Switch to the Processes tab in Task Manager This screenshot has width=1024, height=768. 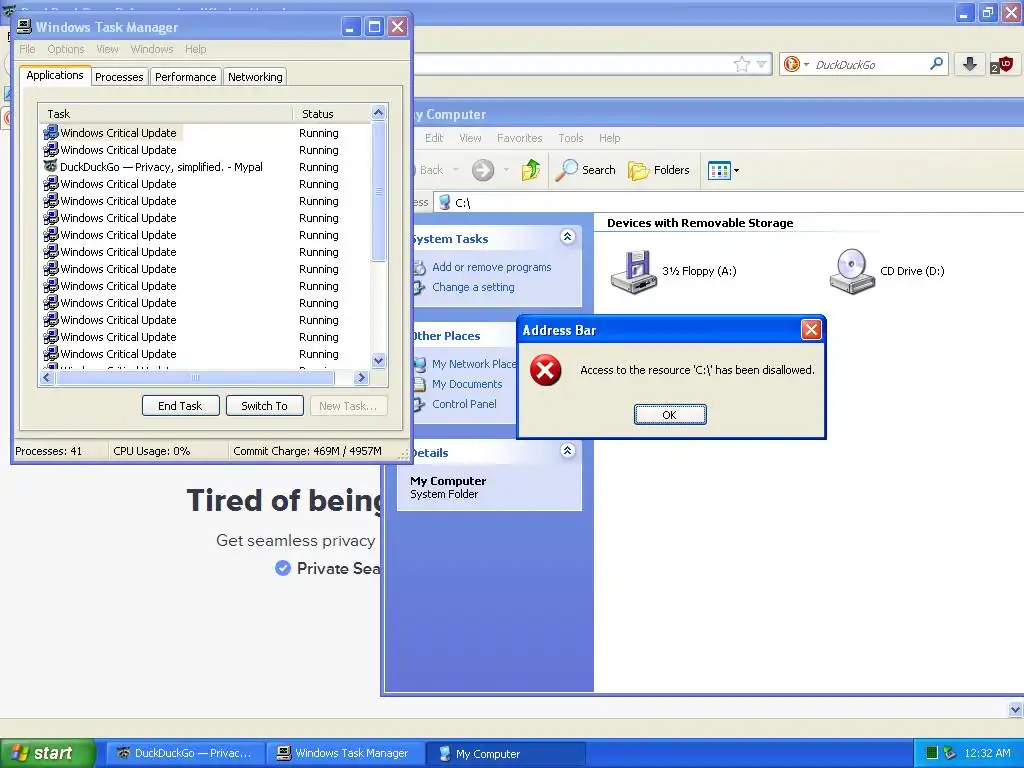(119, 77)
